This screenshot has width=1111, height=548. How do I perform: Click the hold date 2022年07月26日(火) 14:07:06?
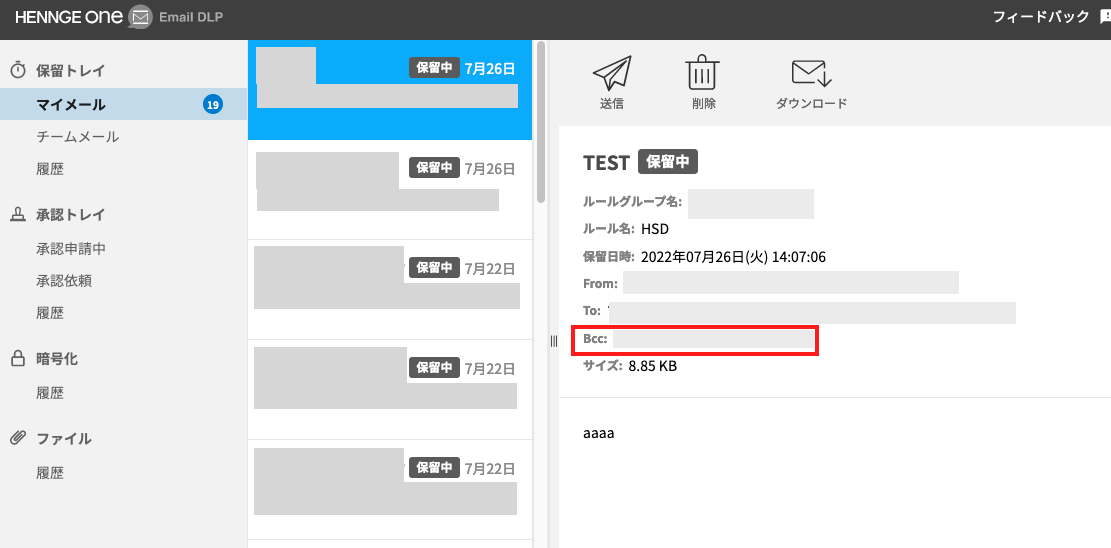pos(733,257)
